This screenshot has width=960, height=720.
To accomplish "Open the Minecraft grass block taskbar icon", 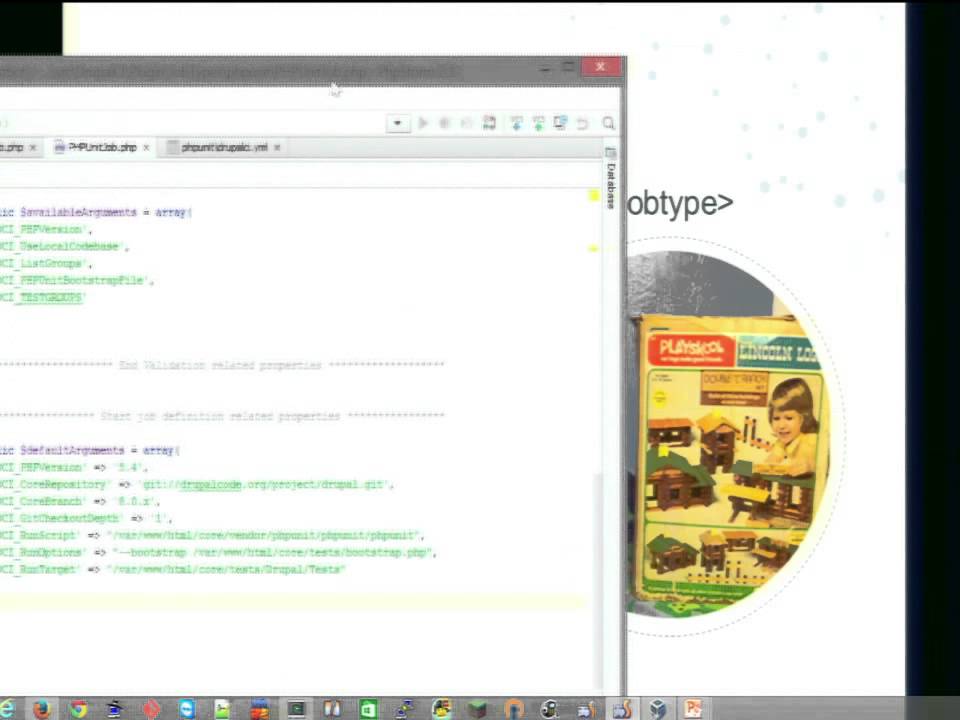I will 477,709.
